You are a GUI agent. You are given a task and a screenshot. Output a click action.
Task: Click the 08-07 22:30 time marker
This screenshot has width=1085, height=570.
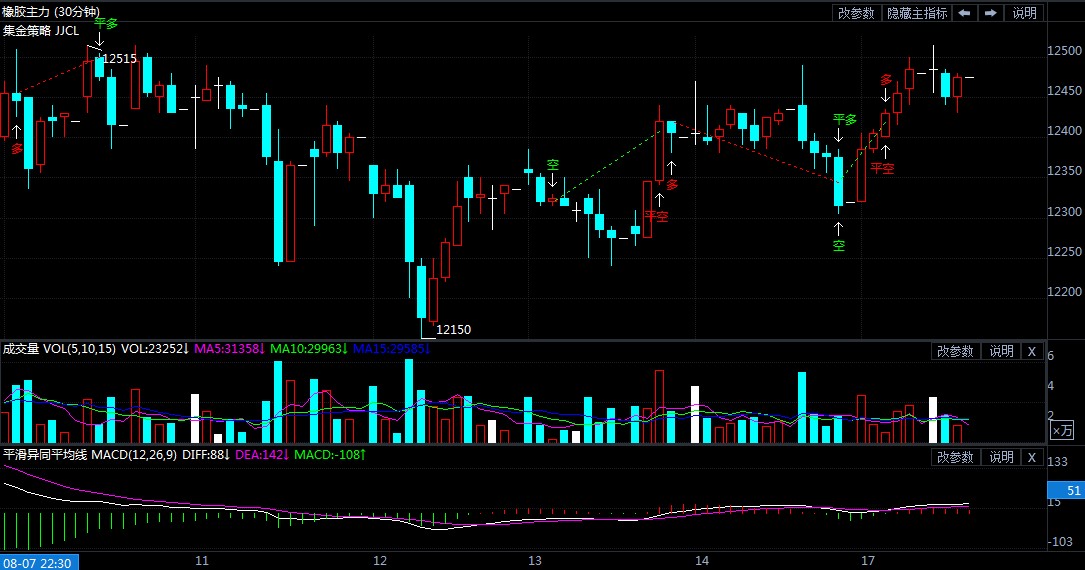[x=39, y=562]
